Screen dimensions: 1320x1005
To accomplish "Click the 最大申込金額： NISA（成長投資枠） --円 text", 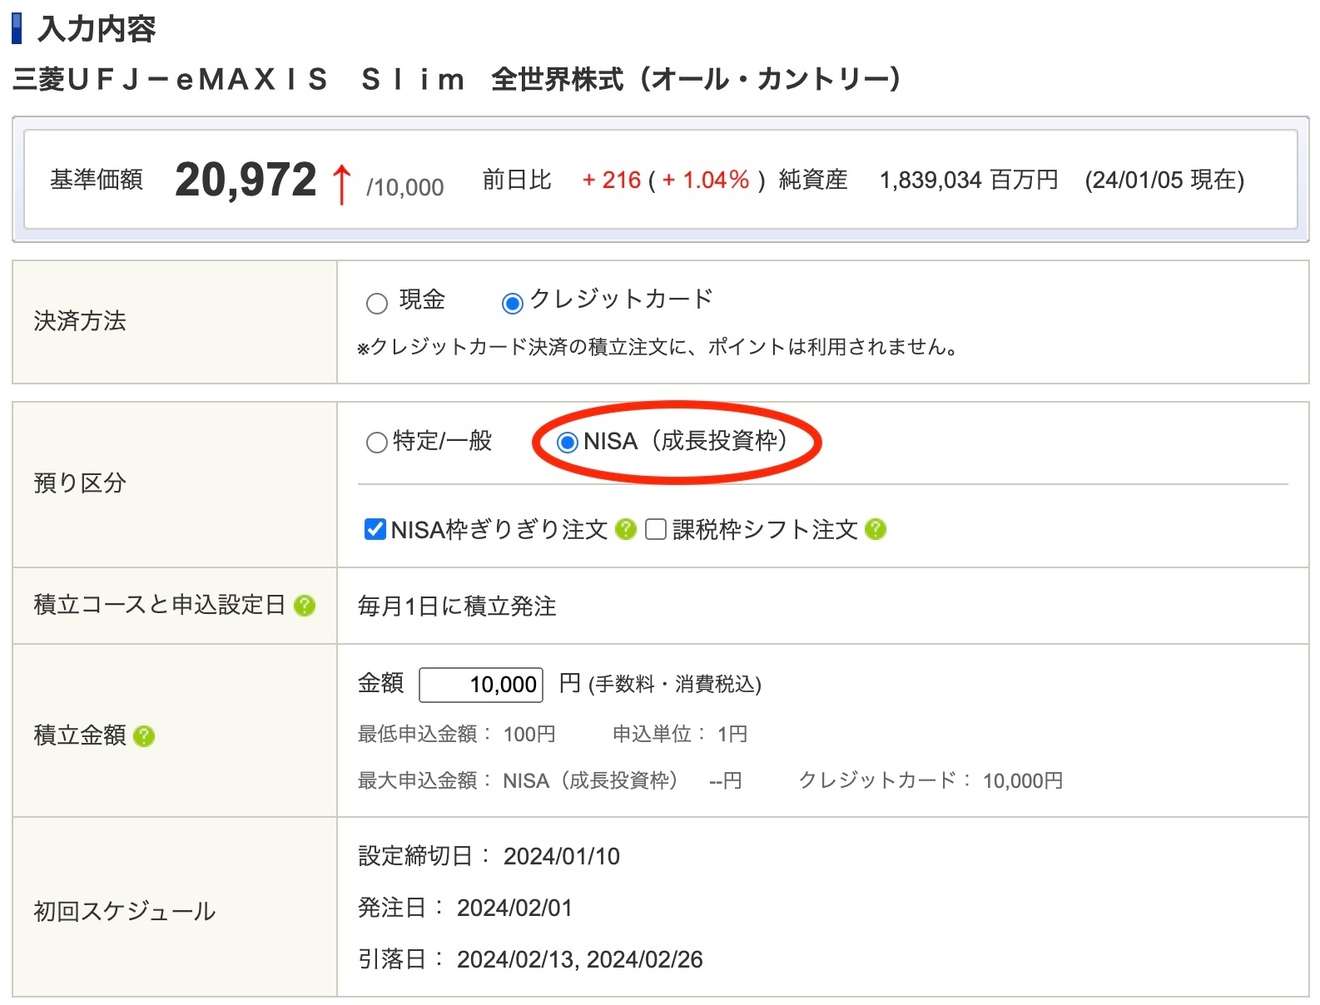I will point(550,780).
